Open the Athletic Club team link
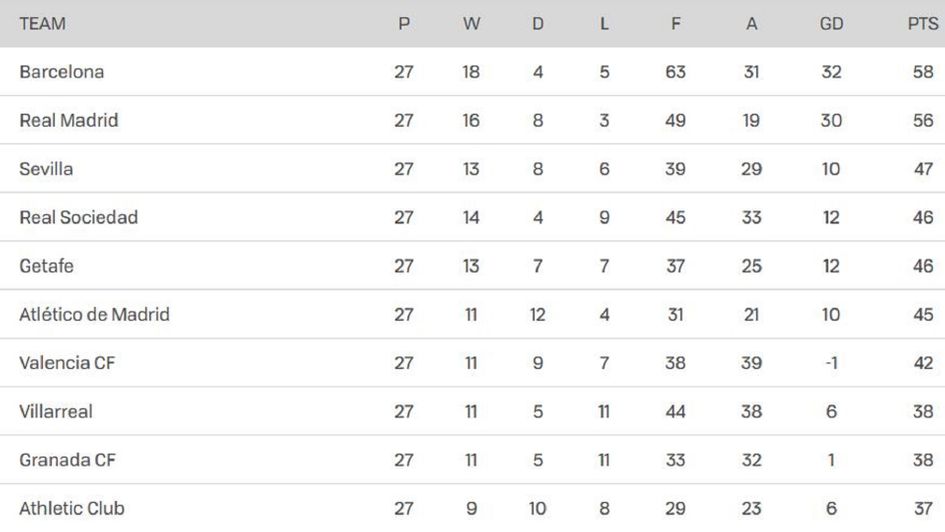The height and width of the screenshot is (532, 945). (x=72, y=508)
